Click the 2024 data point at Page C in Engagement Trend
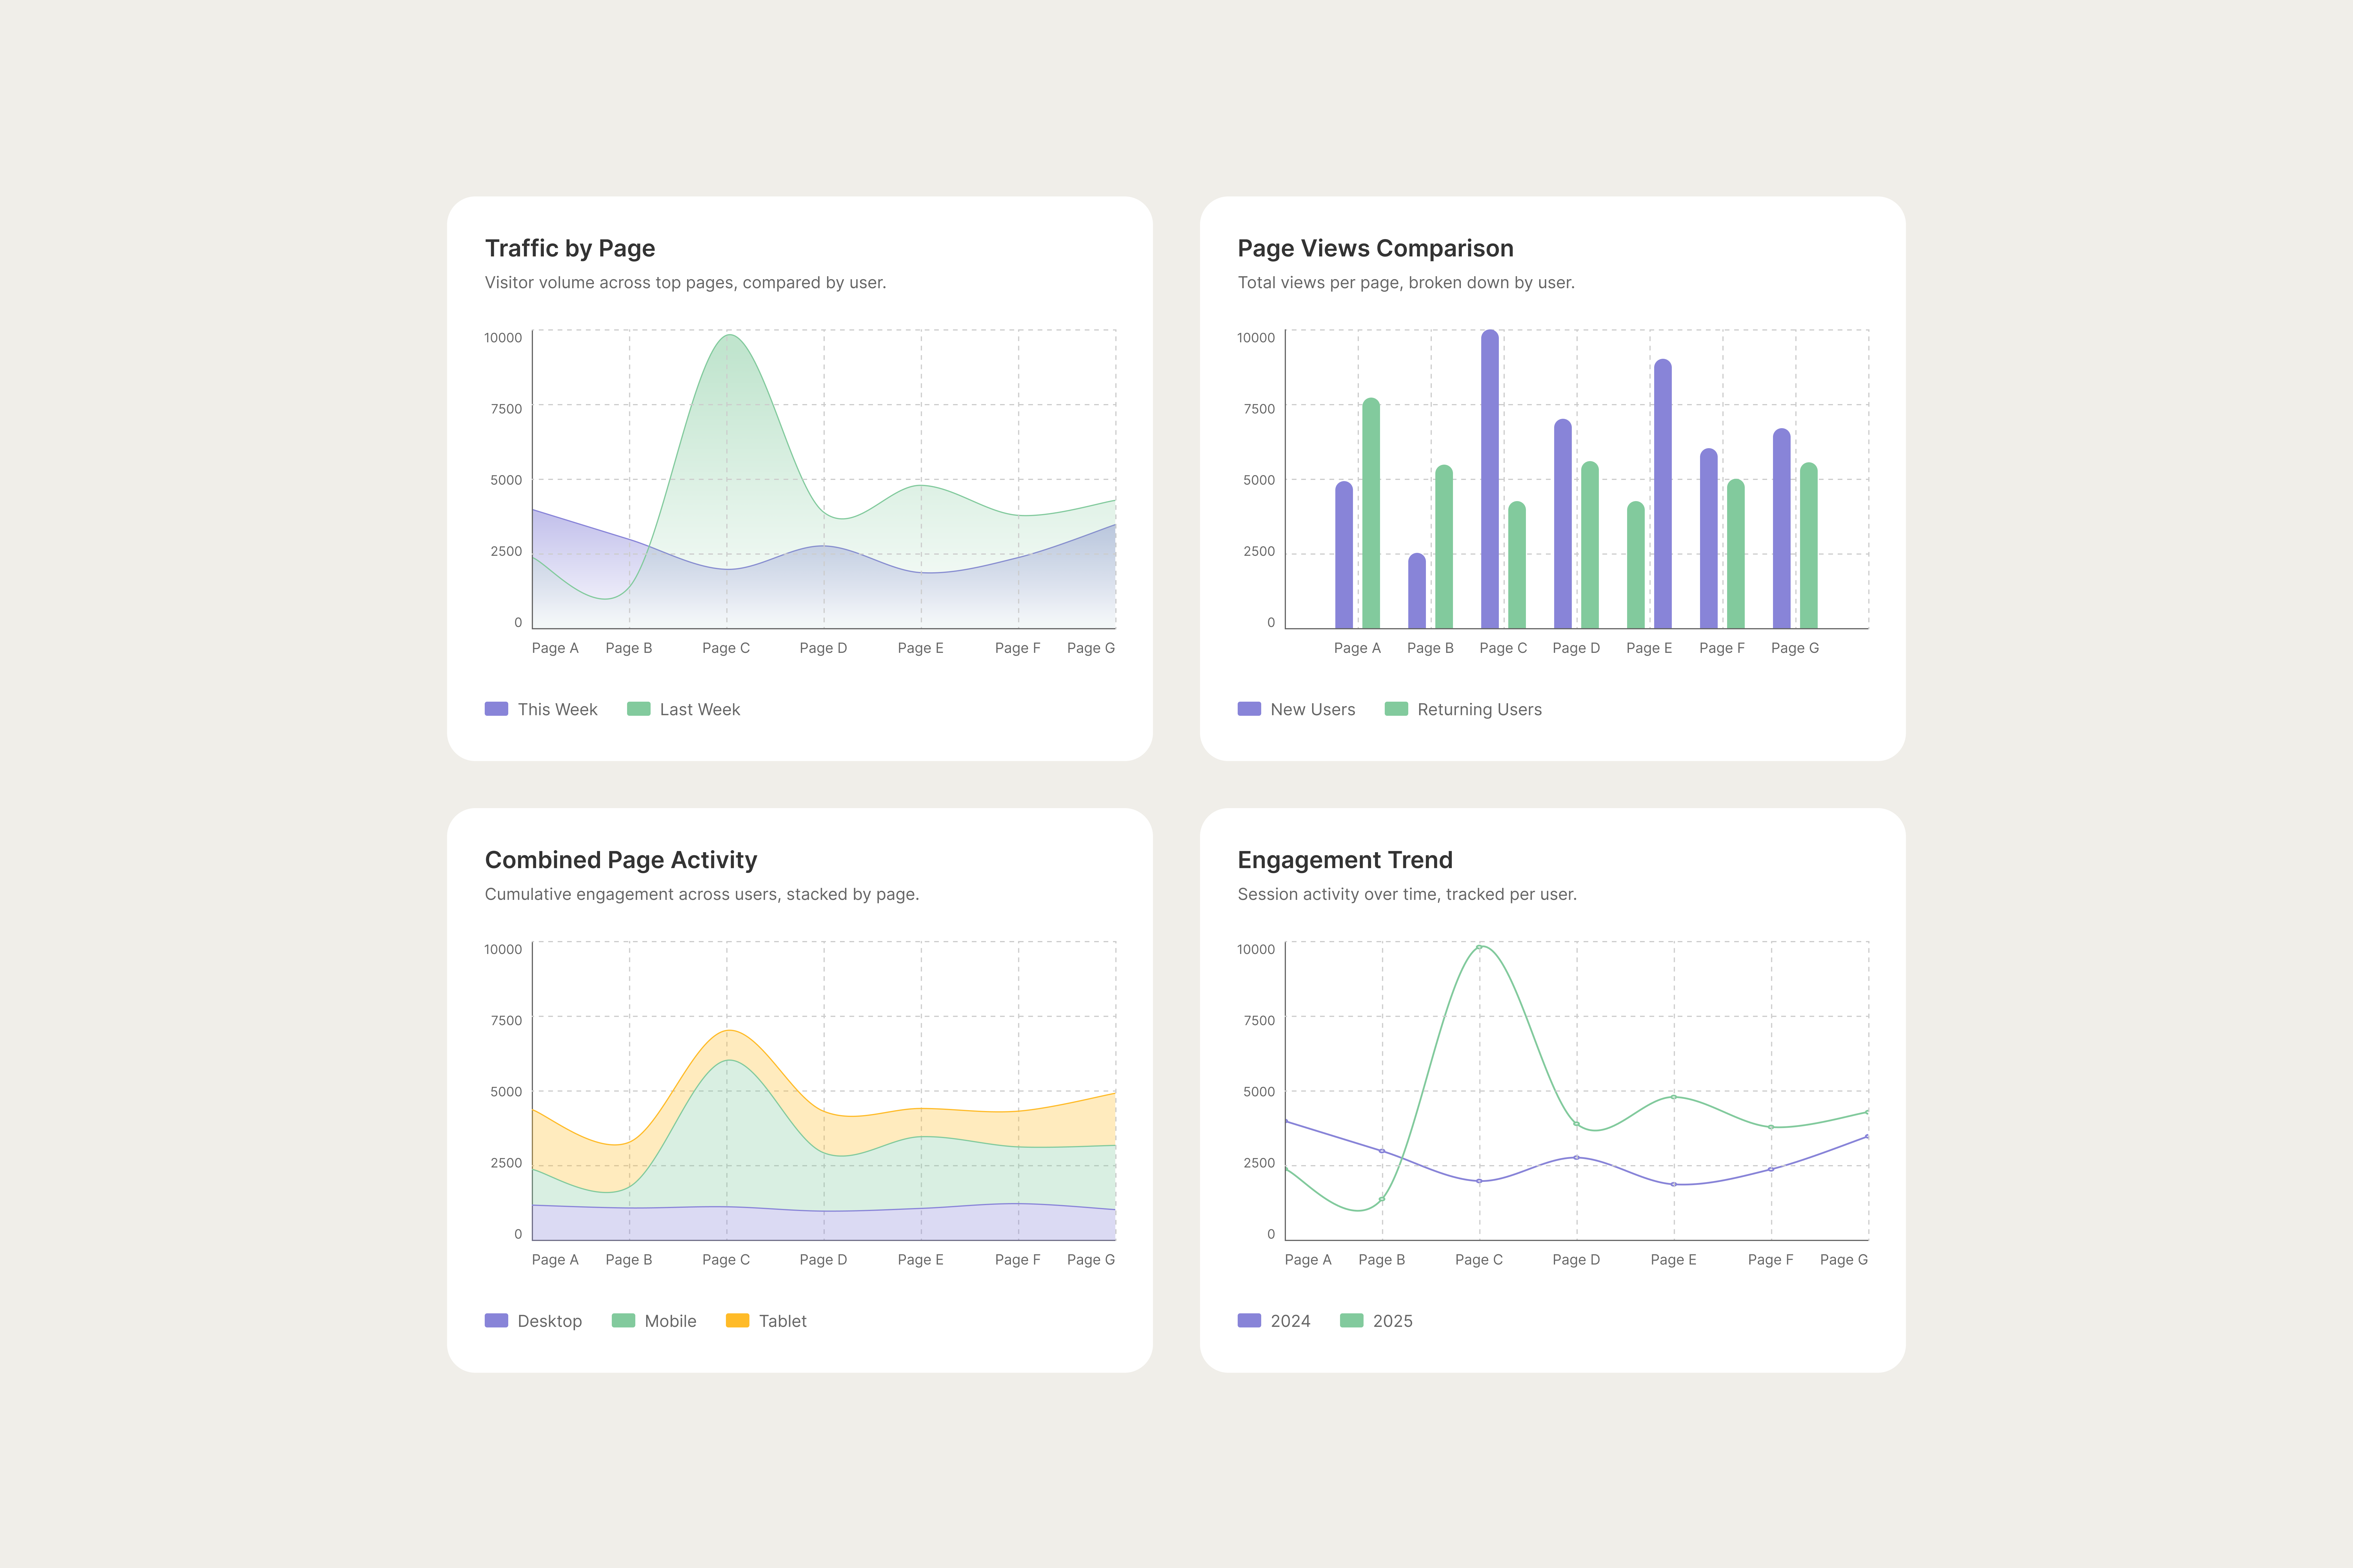This screenshot has height=1568, width=2353. [x=1480, y=1181]
